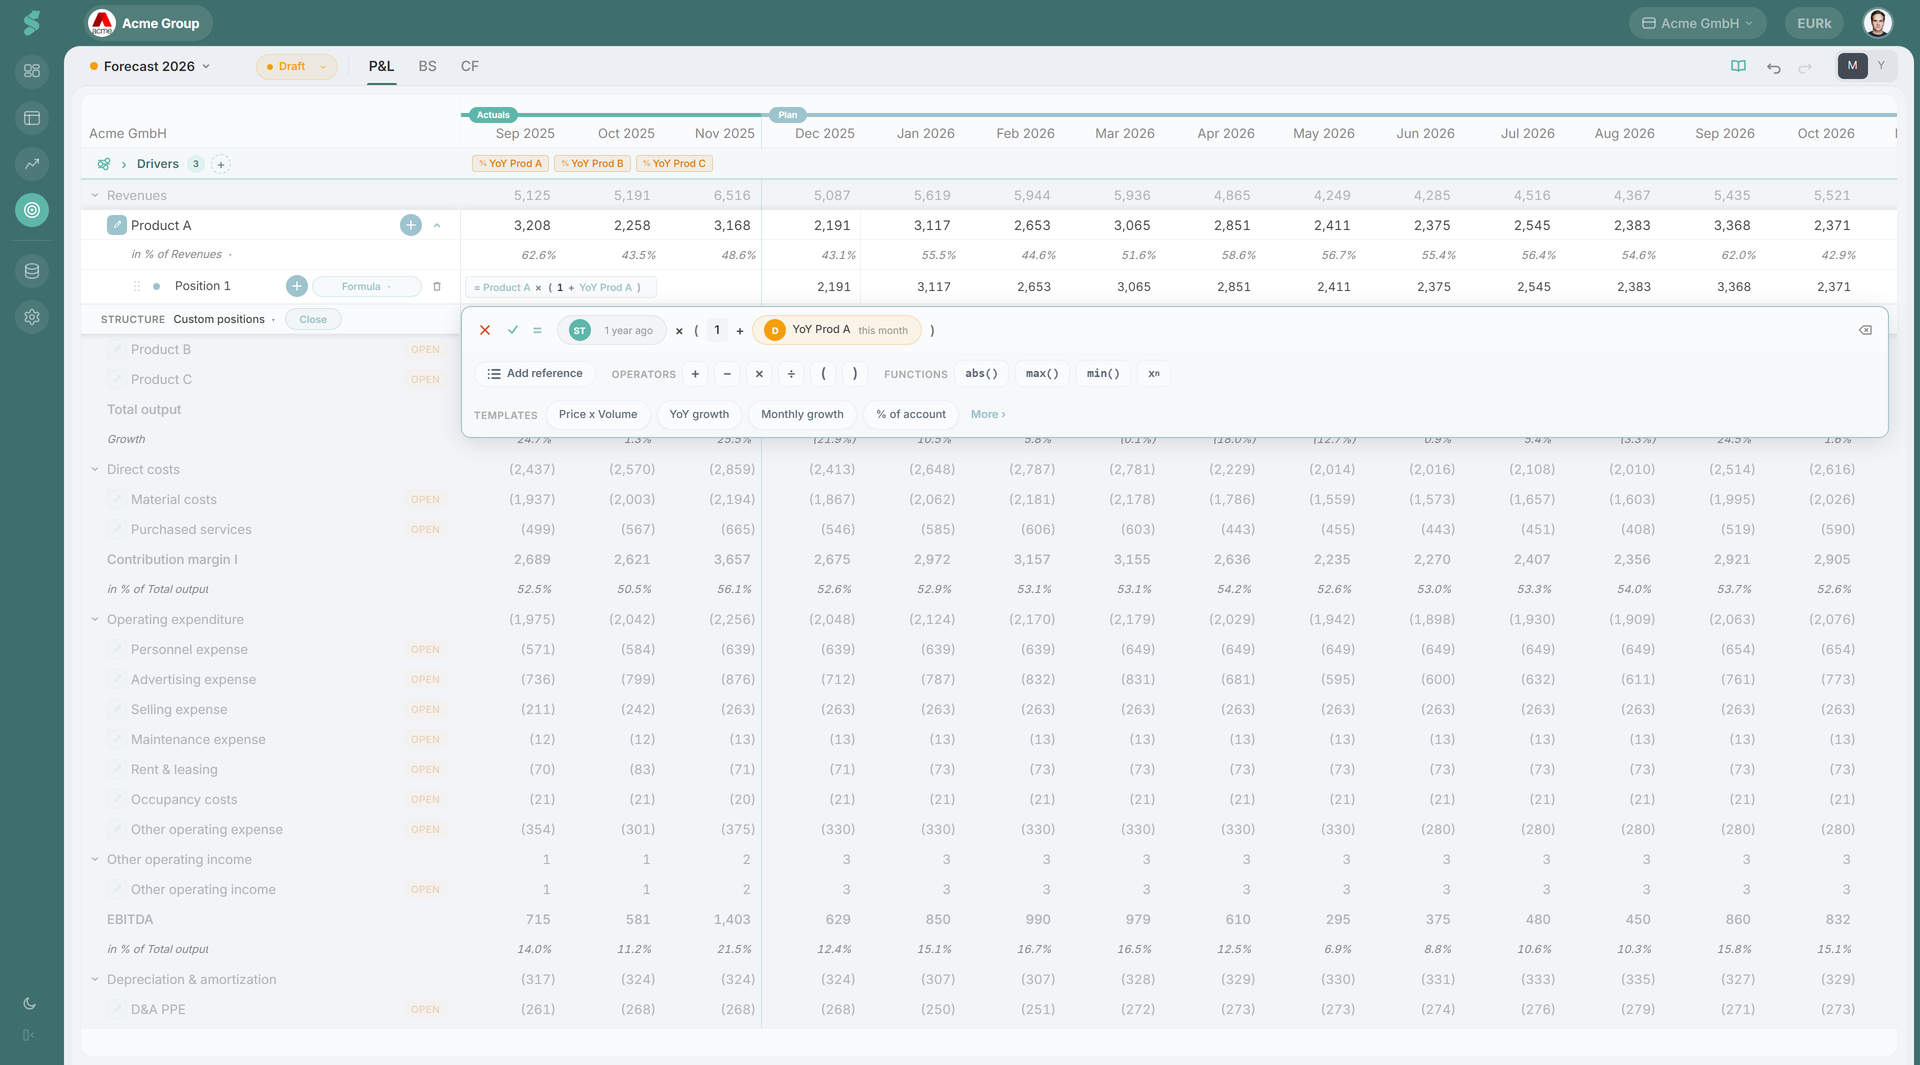Select the P&L tab
Image resolution: width=1920 pixels, height=1065 pixels.
(x=381, y=67)
